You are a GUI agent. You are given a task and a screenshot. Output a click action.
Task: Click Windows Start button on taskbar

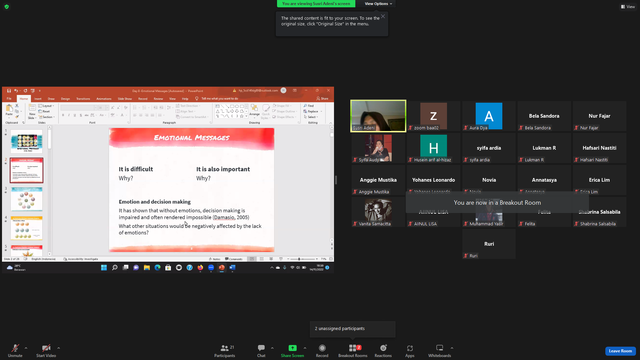pos(104,268)
